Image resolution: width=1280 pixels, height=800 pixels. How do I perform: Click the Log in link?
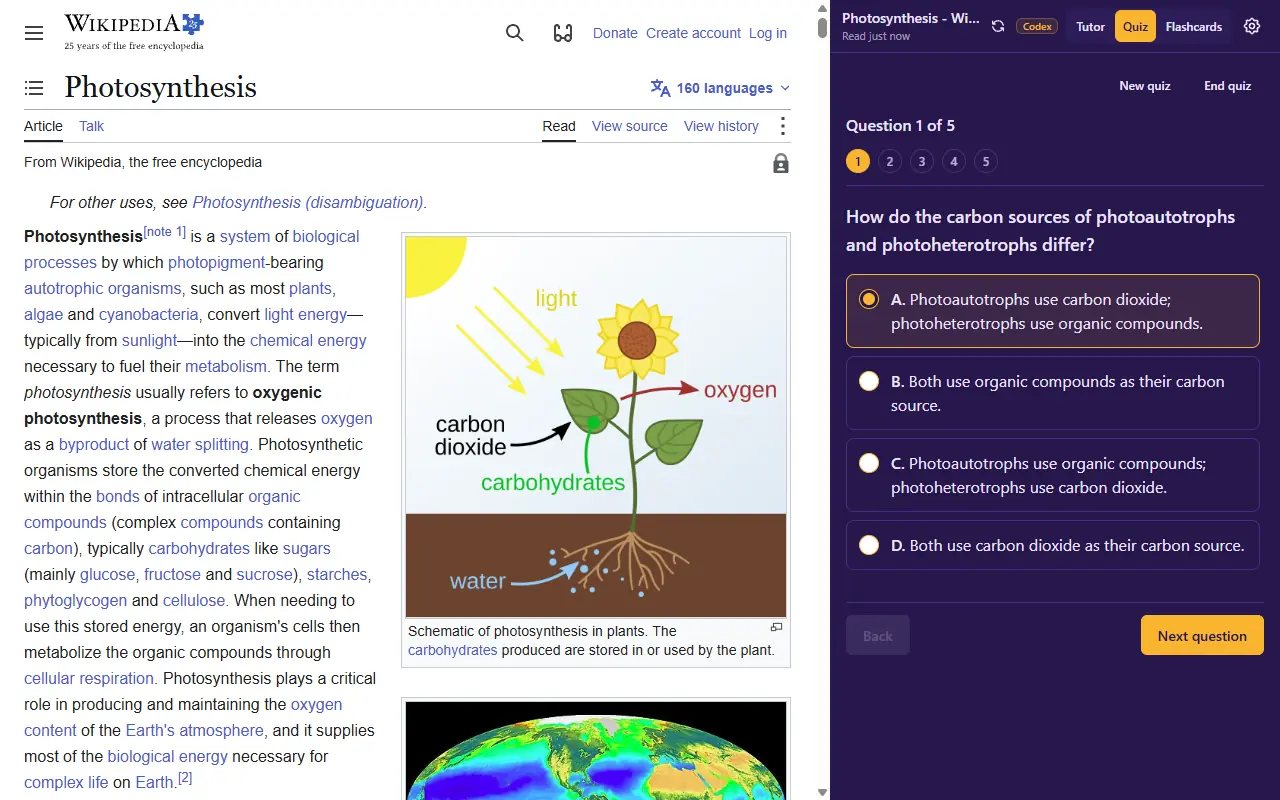(768, 33)
